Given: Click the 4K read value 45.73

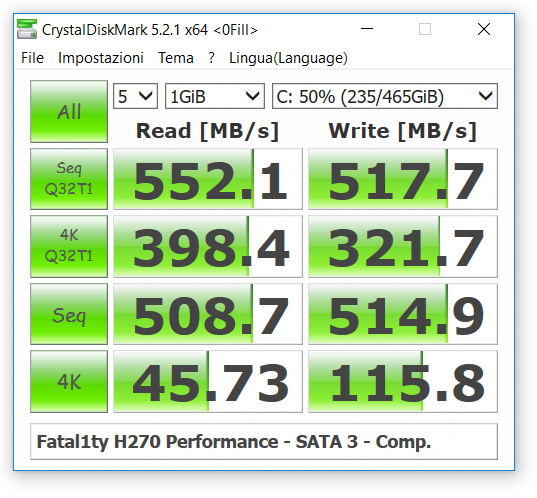Looking at the screenshot, I should click(208, 381).
